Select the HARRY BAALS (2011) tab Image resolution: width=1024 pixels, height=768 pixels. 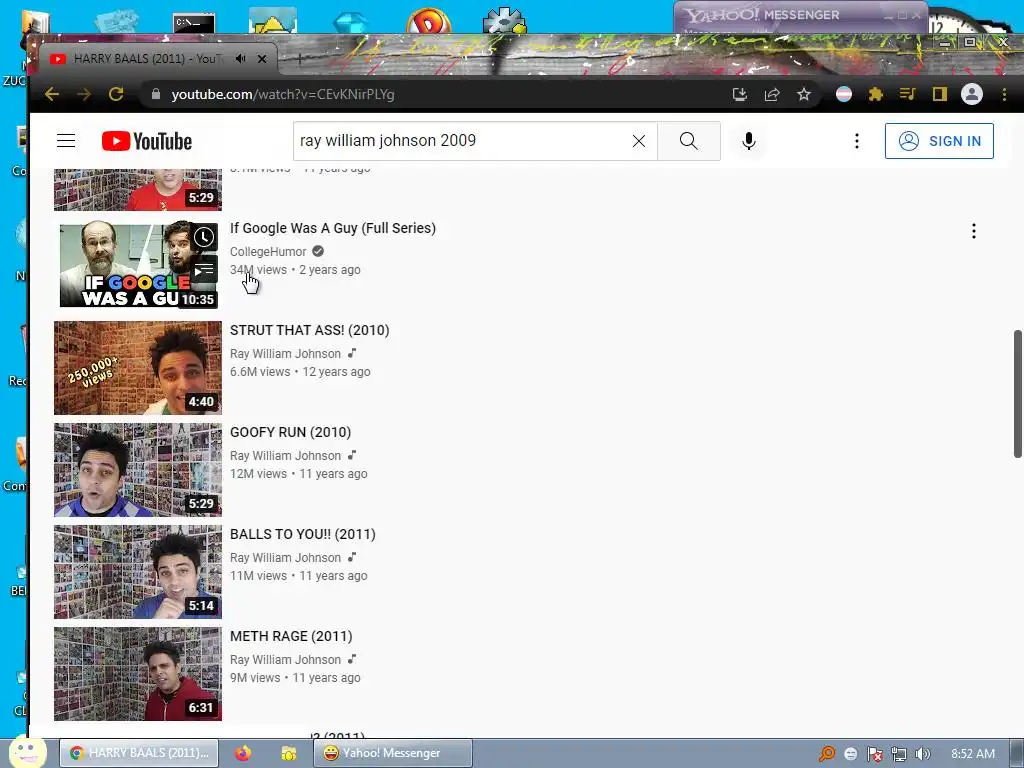tap(147, 59)
